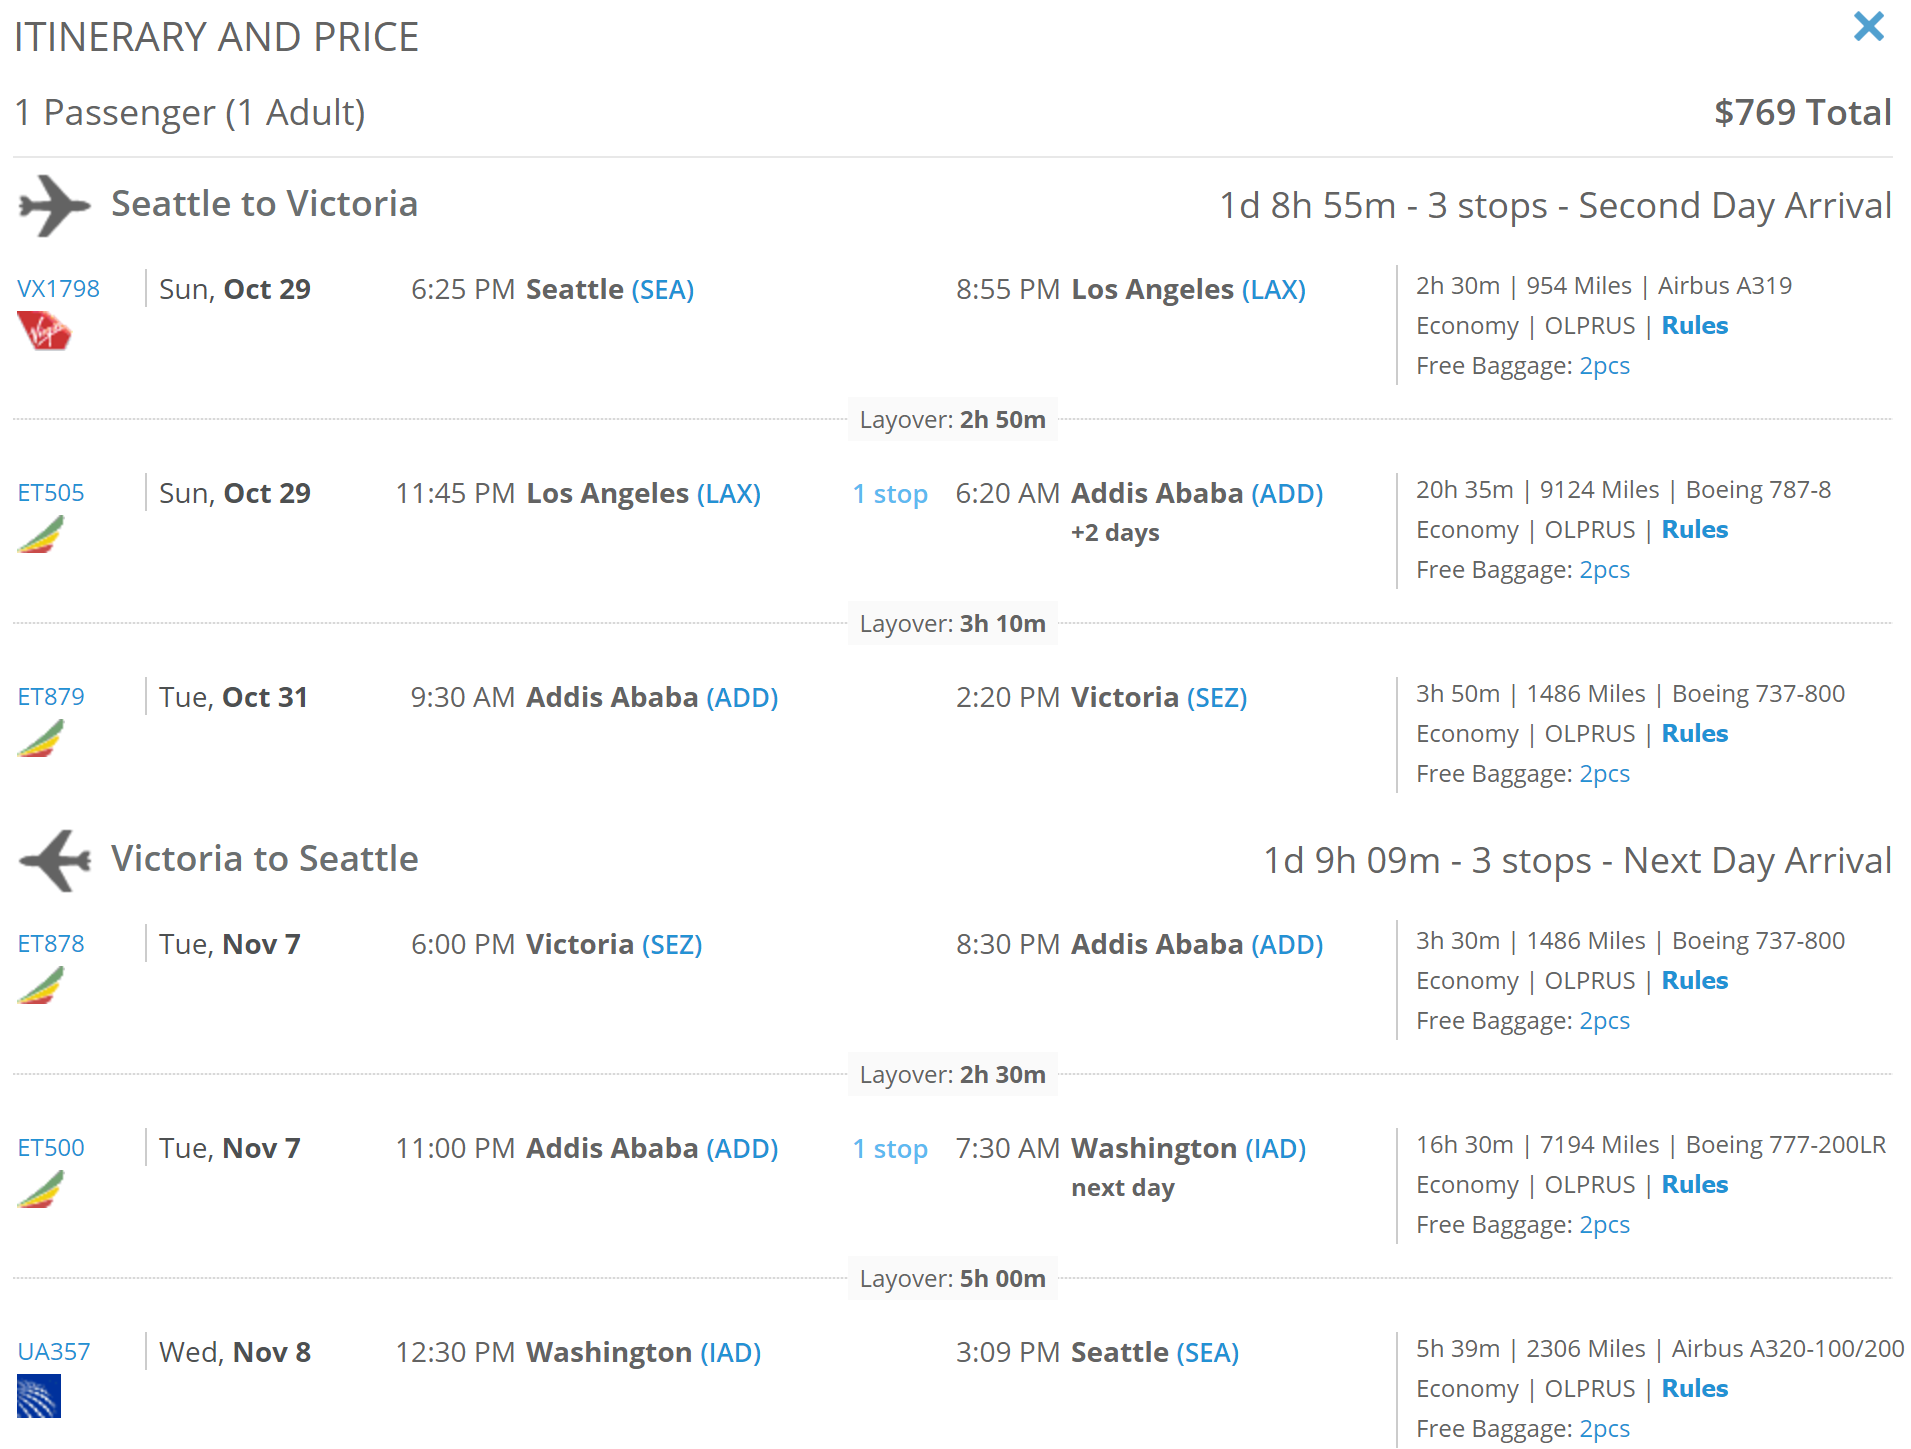The height and width of the screenshot is (1449, 1911).
Task: View fare Rules for the Seattle to Los Angeles flight
Action: tap(1695, 326)
